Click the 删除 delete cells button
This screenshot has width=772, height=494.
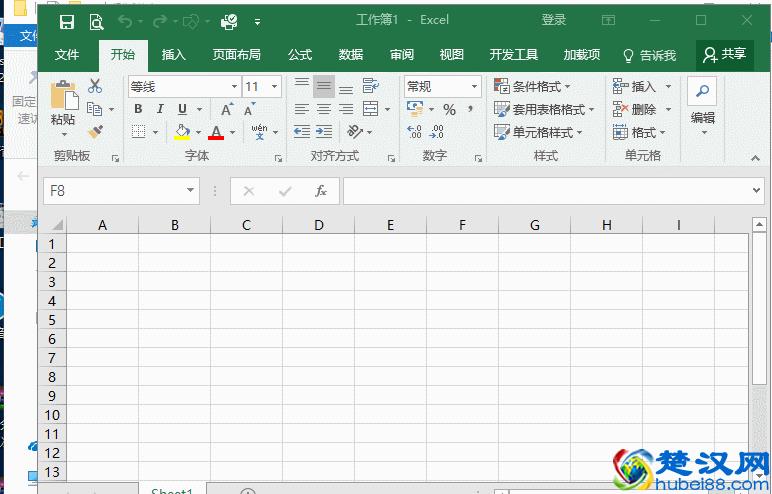[635, 109]
